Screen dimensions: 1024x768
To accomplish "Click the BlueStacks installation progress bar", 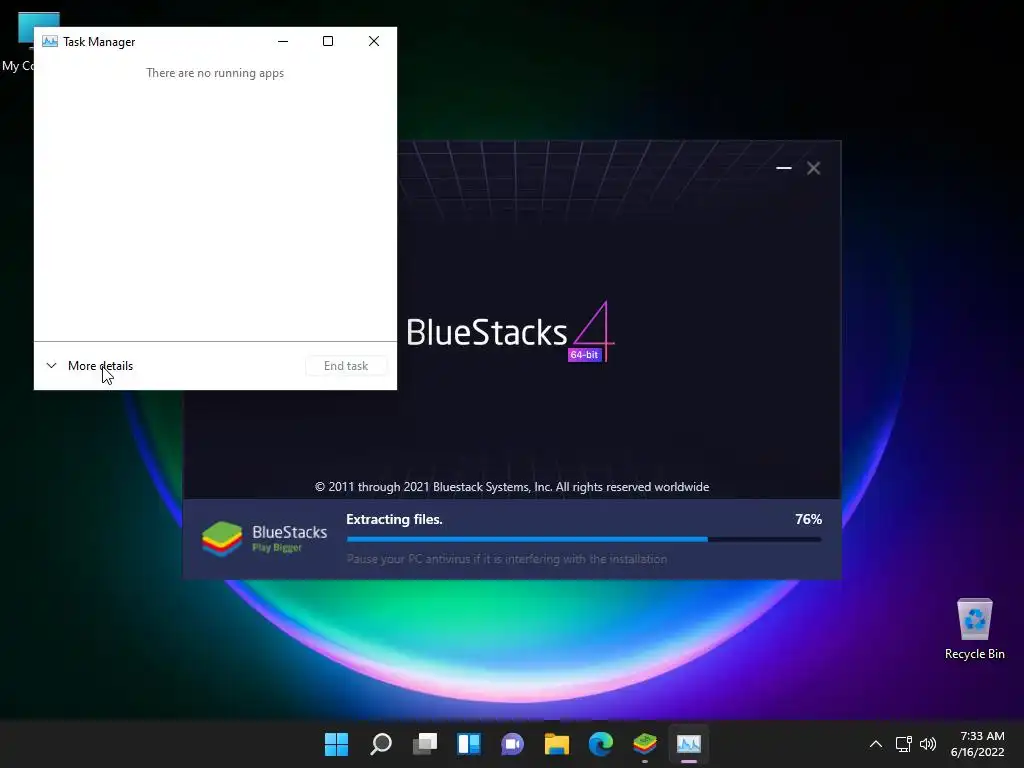I will pos(584,539).
